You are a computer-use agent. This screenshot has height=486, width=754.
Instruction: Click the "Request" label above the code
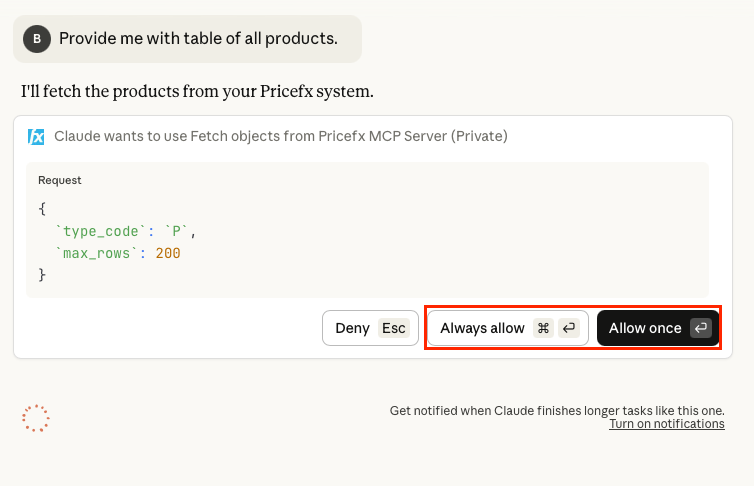pyautogui.click(x=60, y=180)
